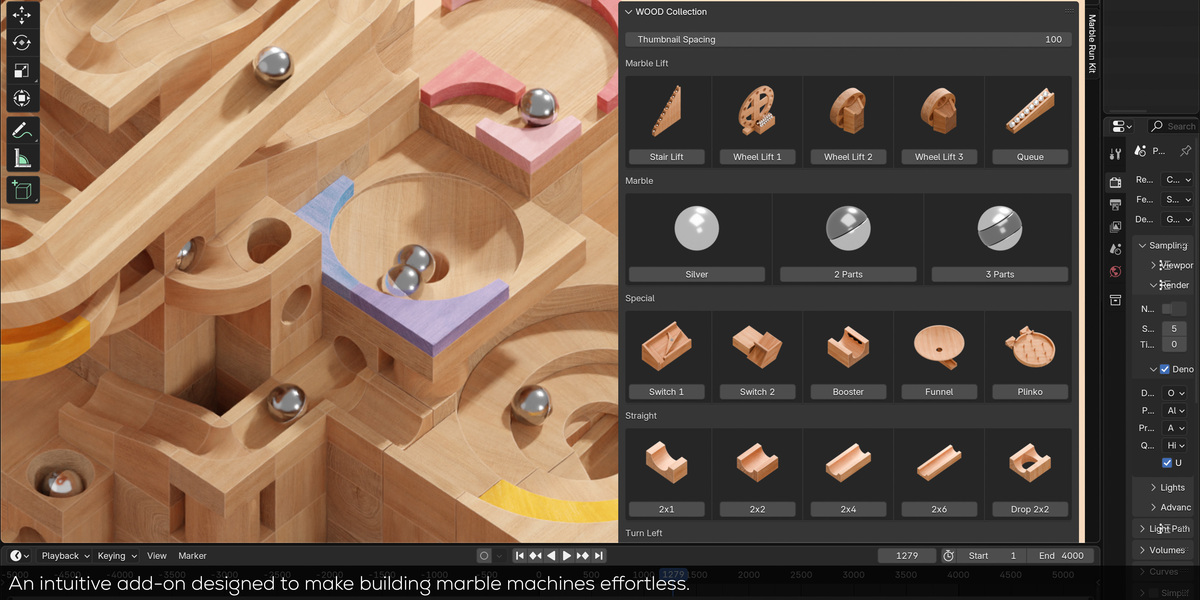The width and height of the screenshot is (1200, 600).
Task: Toggle the Denoise checkbox
Action: point(1165,369)
